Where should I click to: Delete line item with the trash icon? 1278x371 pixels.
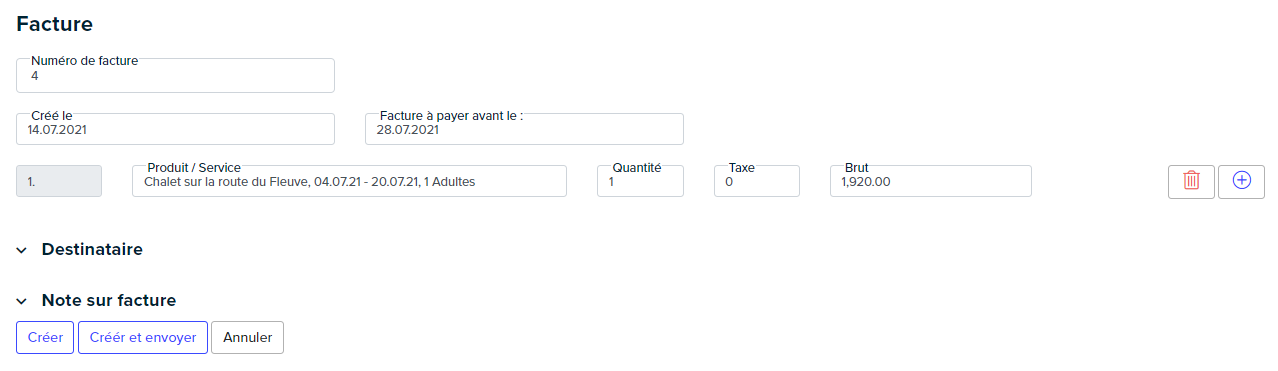(1191, 181)
